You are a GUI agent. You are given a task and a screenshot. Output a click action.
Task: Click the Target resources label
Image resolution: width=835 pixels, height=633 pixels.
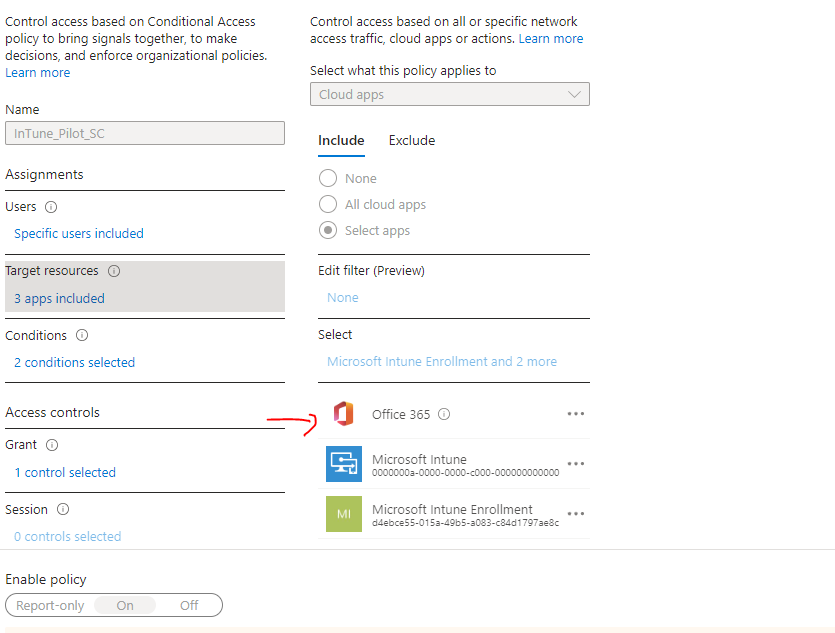(x=52, y=271)
